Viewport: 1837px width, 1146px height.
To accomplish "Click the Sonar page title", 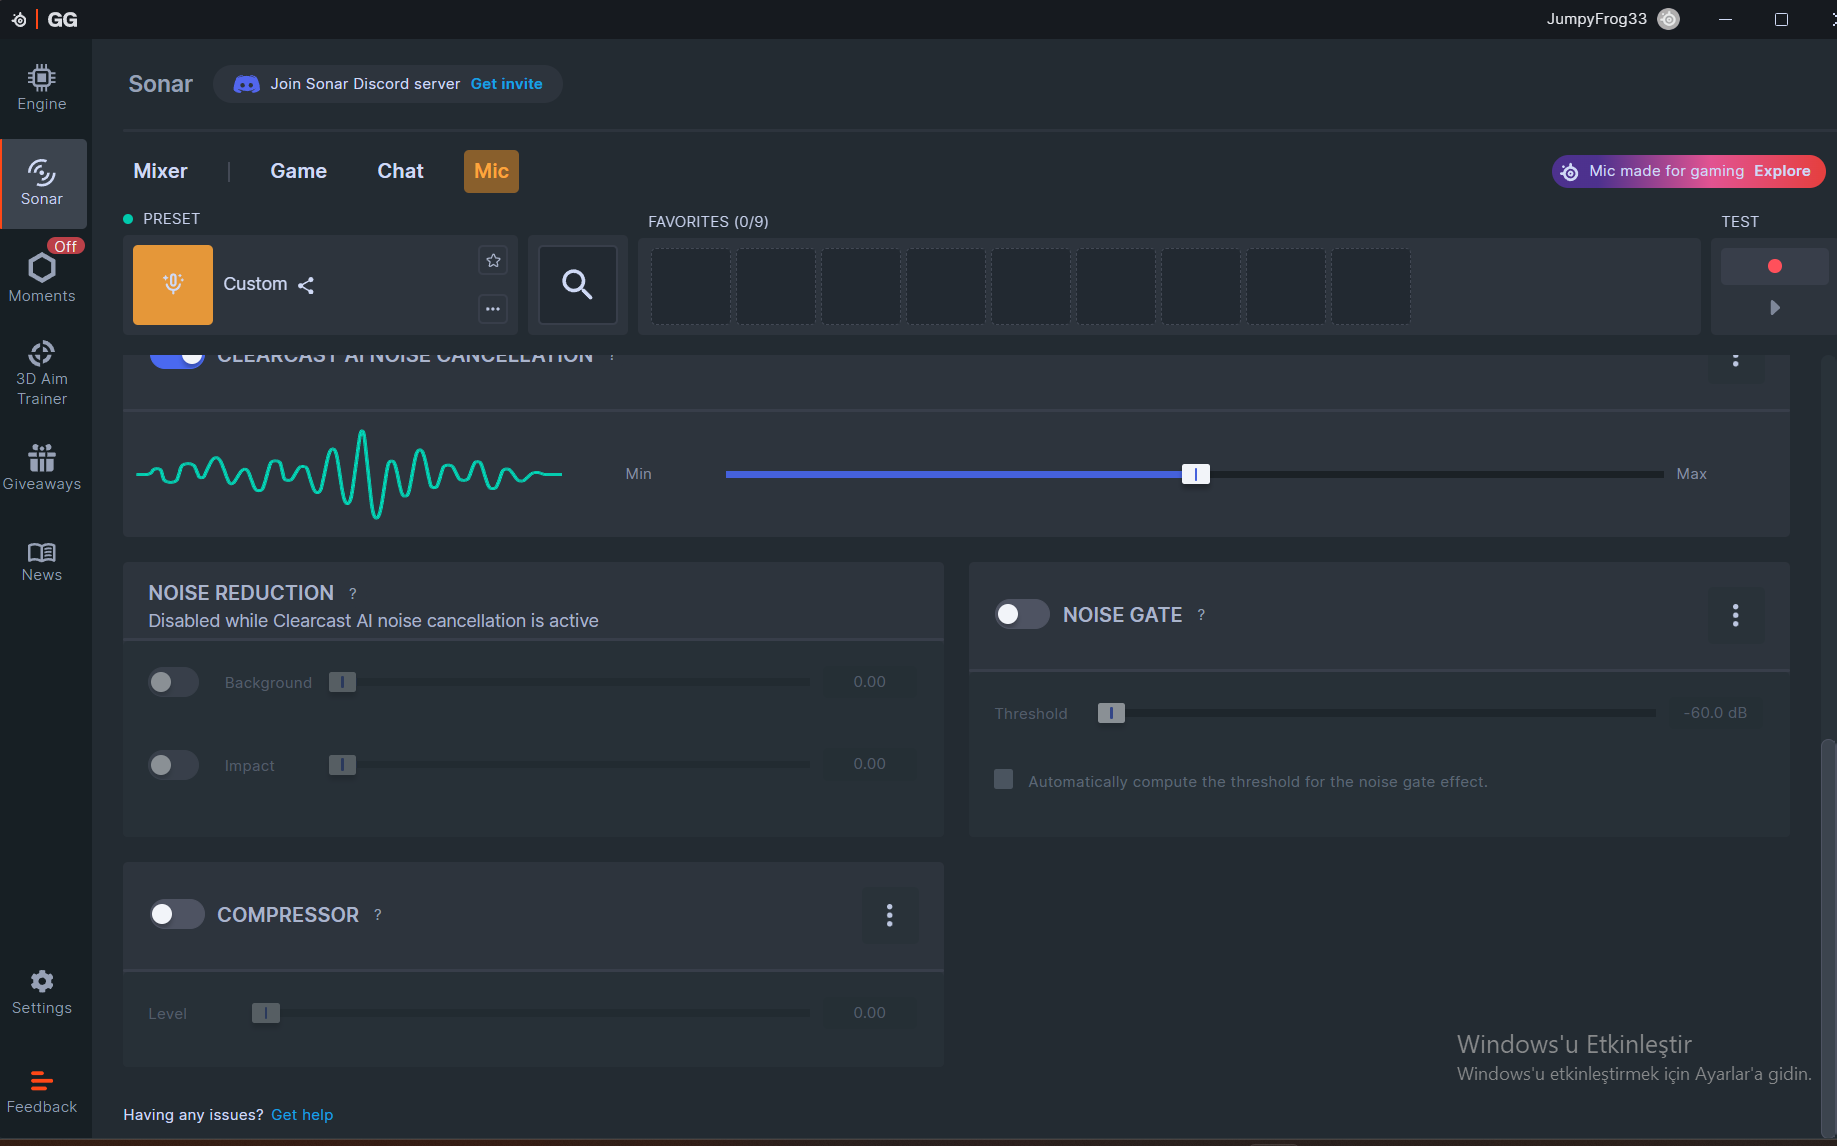I will 160,84.
